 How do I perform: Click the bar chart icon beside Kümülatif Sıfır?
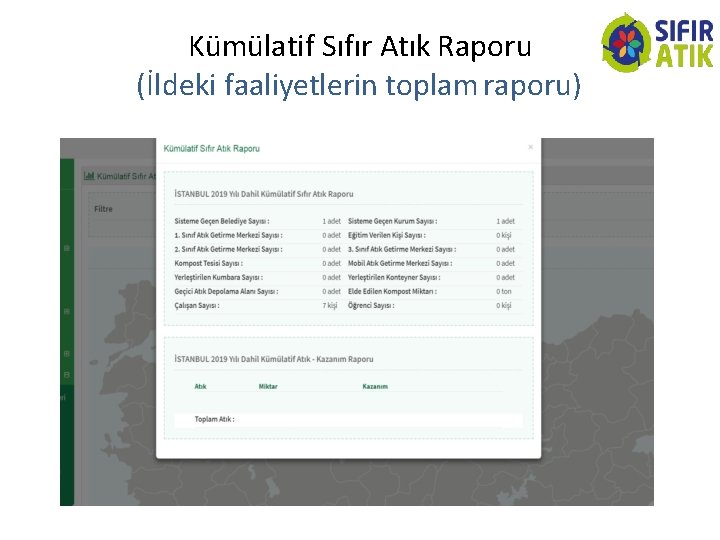click(x=89, y=176)
